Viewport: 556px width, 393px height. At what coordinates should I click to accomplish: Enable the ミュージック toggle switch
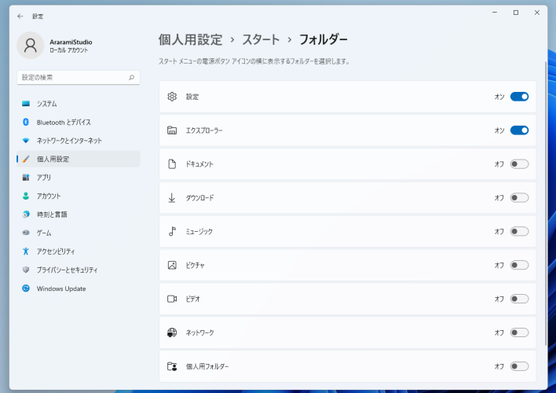point(519,231)
